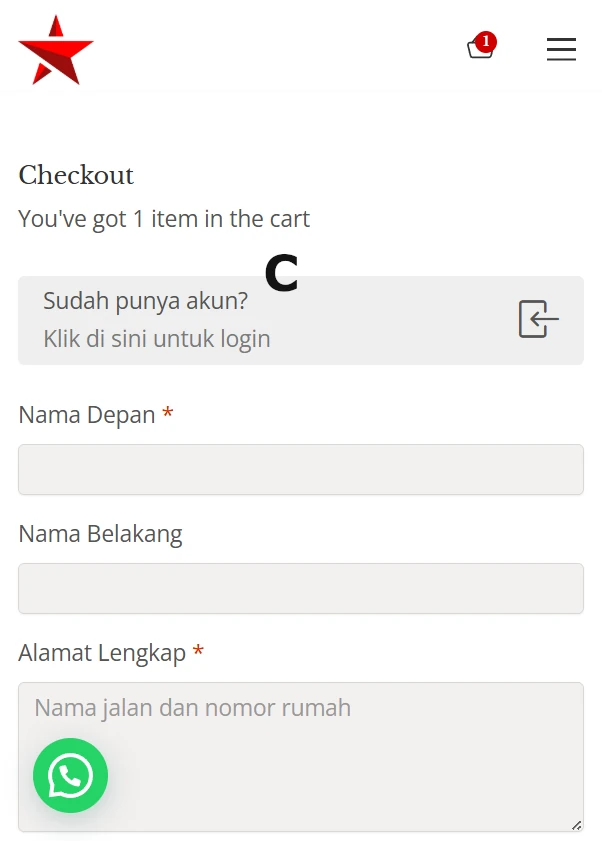Select the hamburger menu icon
Image resolution: width=602 pixels, height=841 pixels.
[x=561, y=48]
